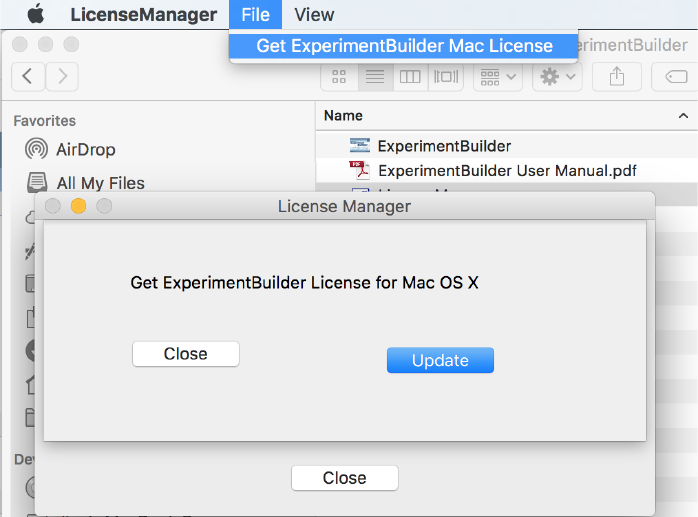Open the LicenseManager application menu
The height and width of the screenshot is (517, 698).
point(143,15)
